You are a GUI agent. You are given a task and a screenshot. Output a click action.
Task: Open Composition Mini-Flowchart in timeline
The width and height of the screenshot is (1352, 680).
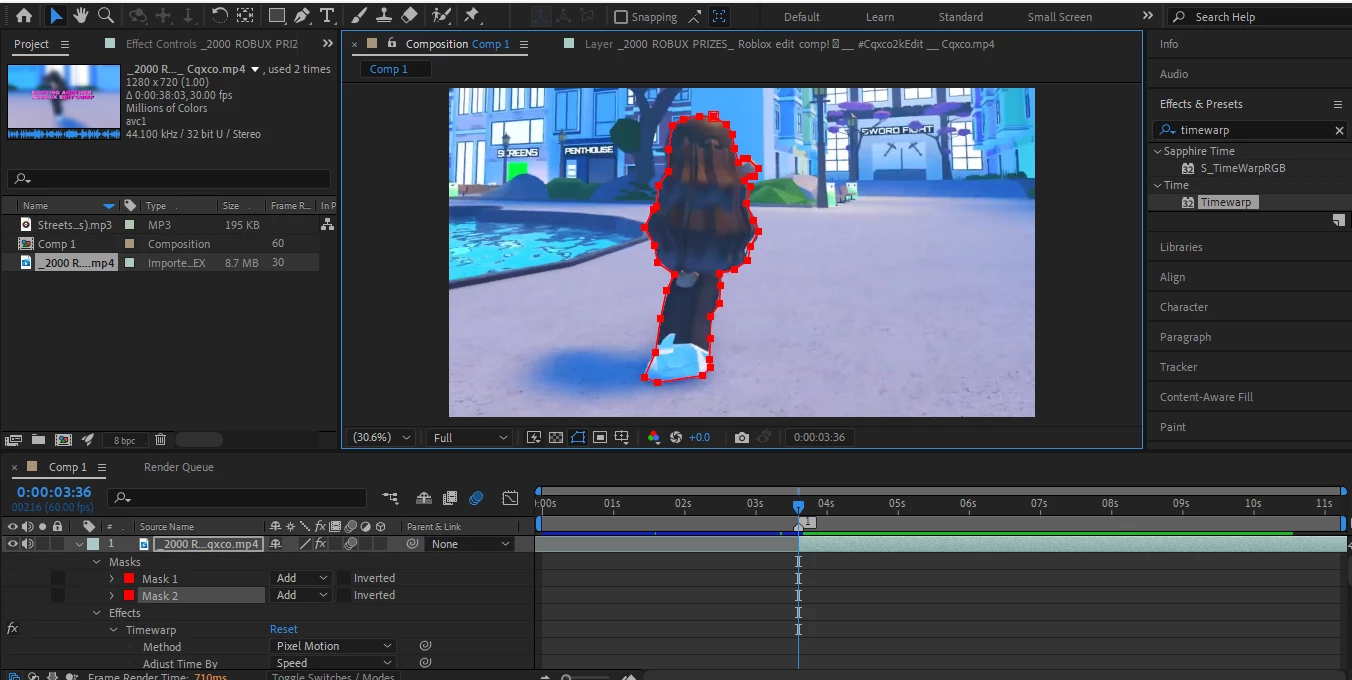[x=390, y=497]
